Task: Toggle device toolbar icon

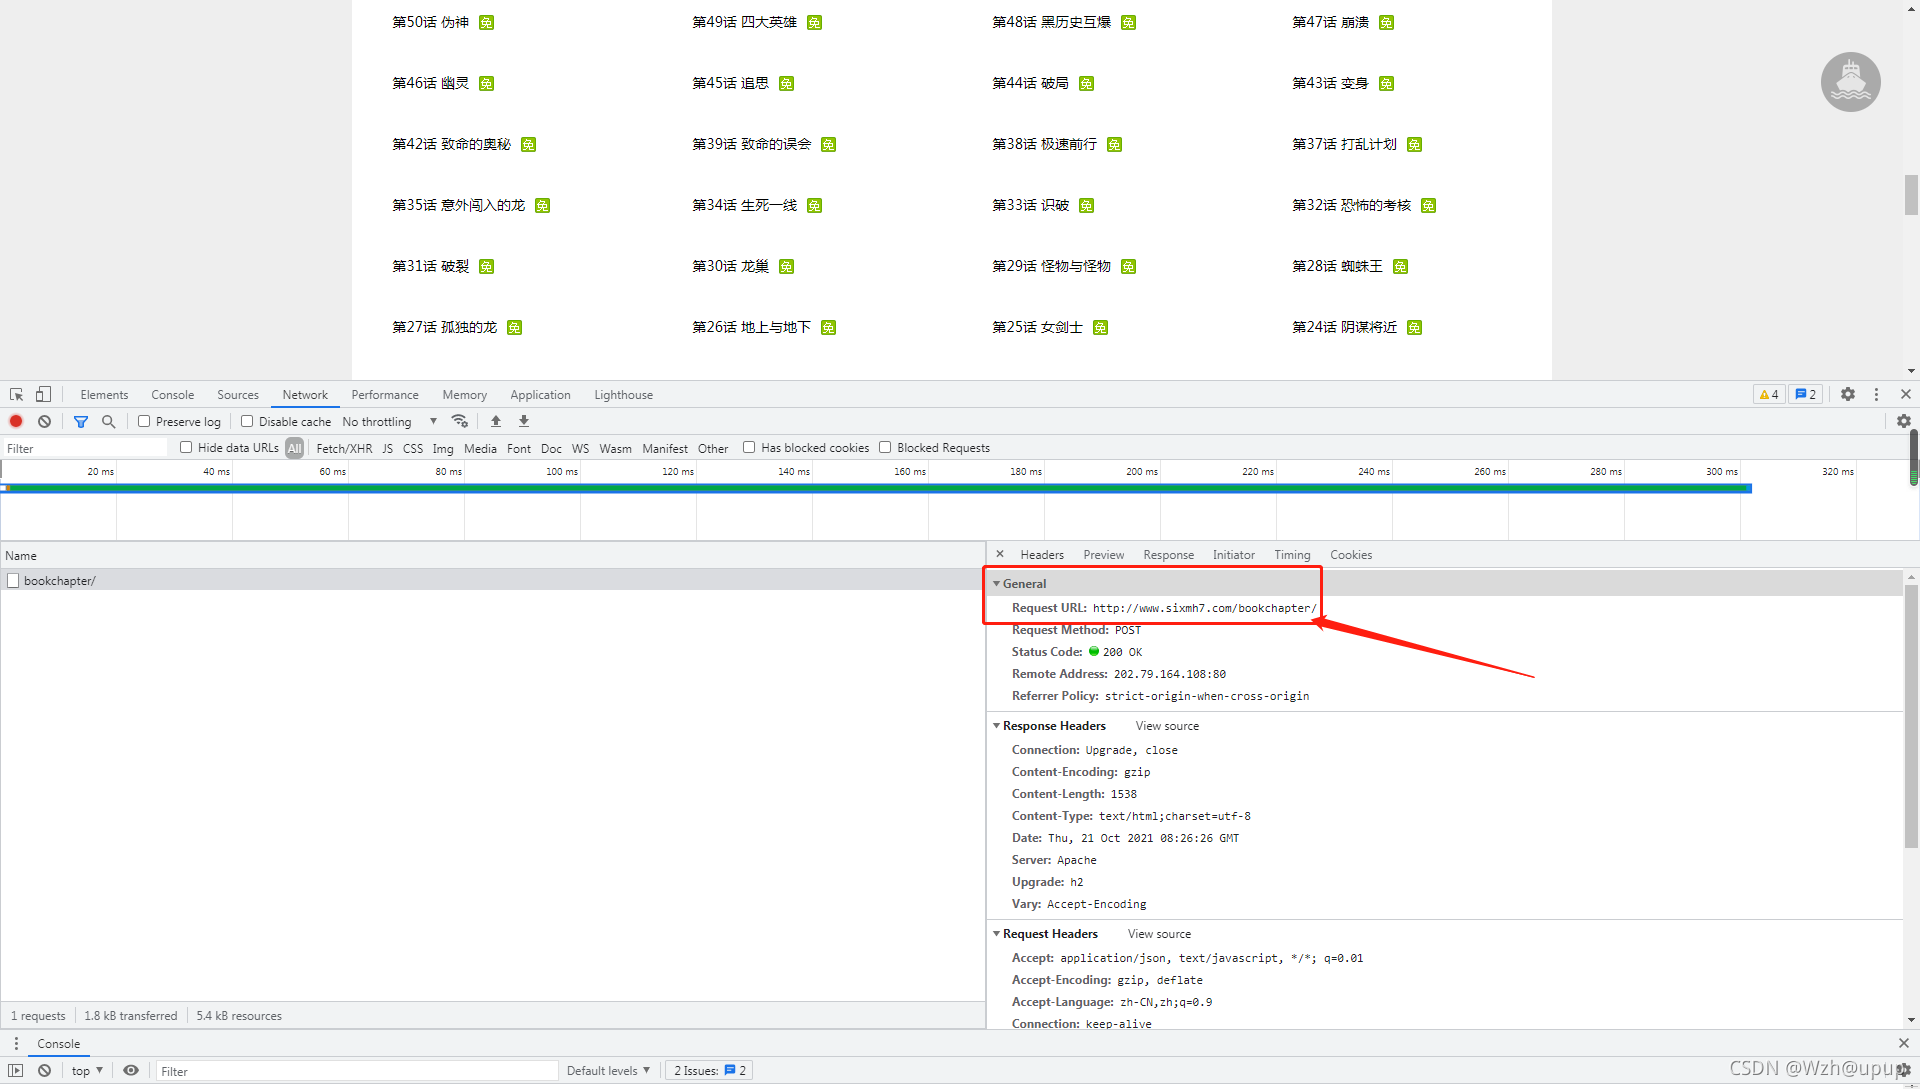Action: coord(43,394)
